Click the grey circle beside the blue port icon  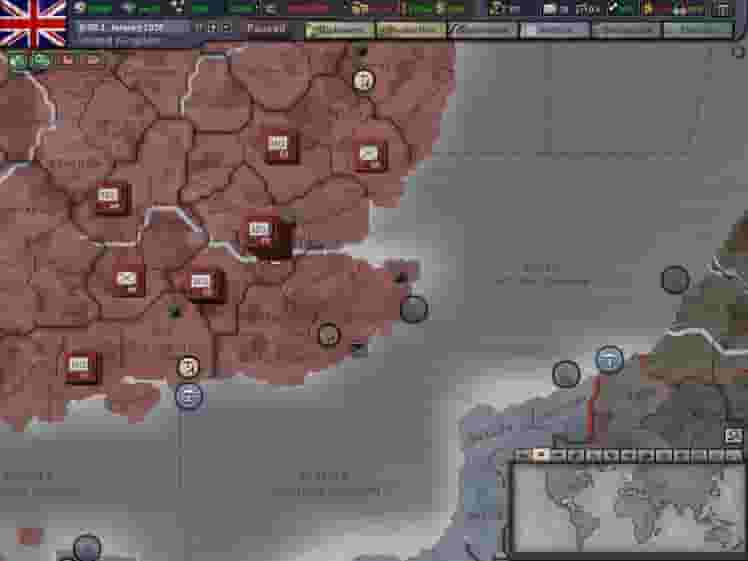(x=566, y=374)
